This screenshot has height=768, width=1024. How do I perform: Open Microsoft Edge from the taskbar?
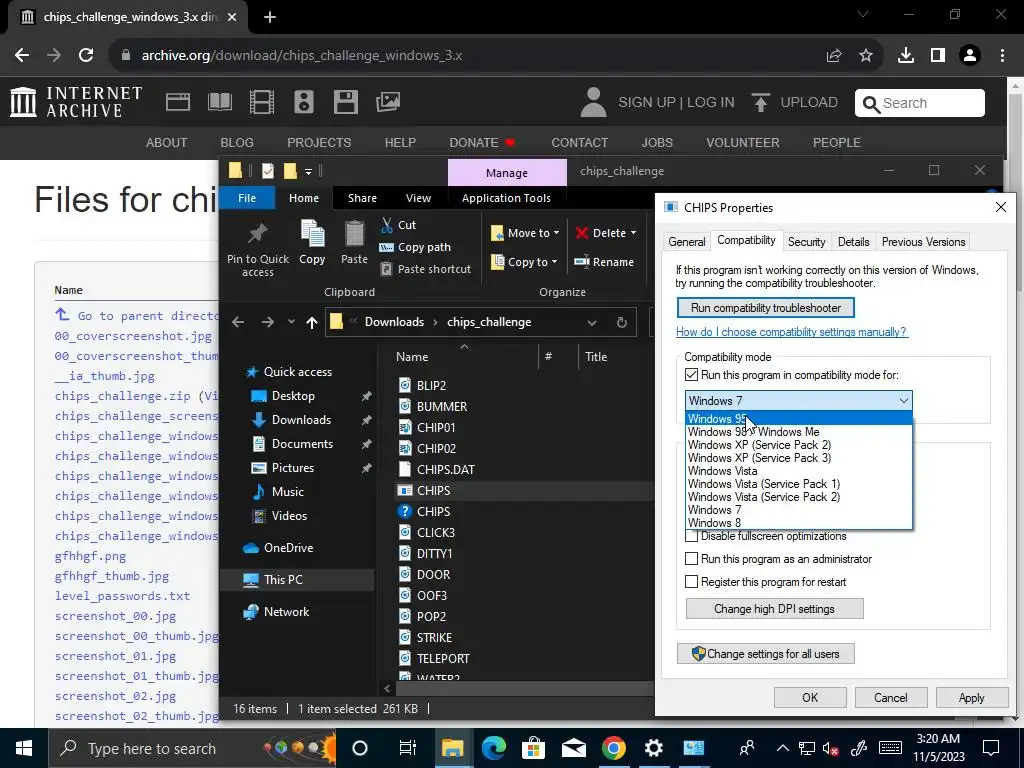(494, 748)
